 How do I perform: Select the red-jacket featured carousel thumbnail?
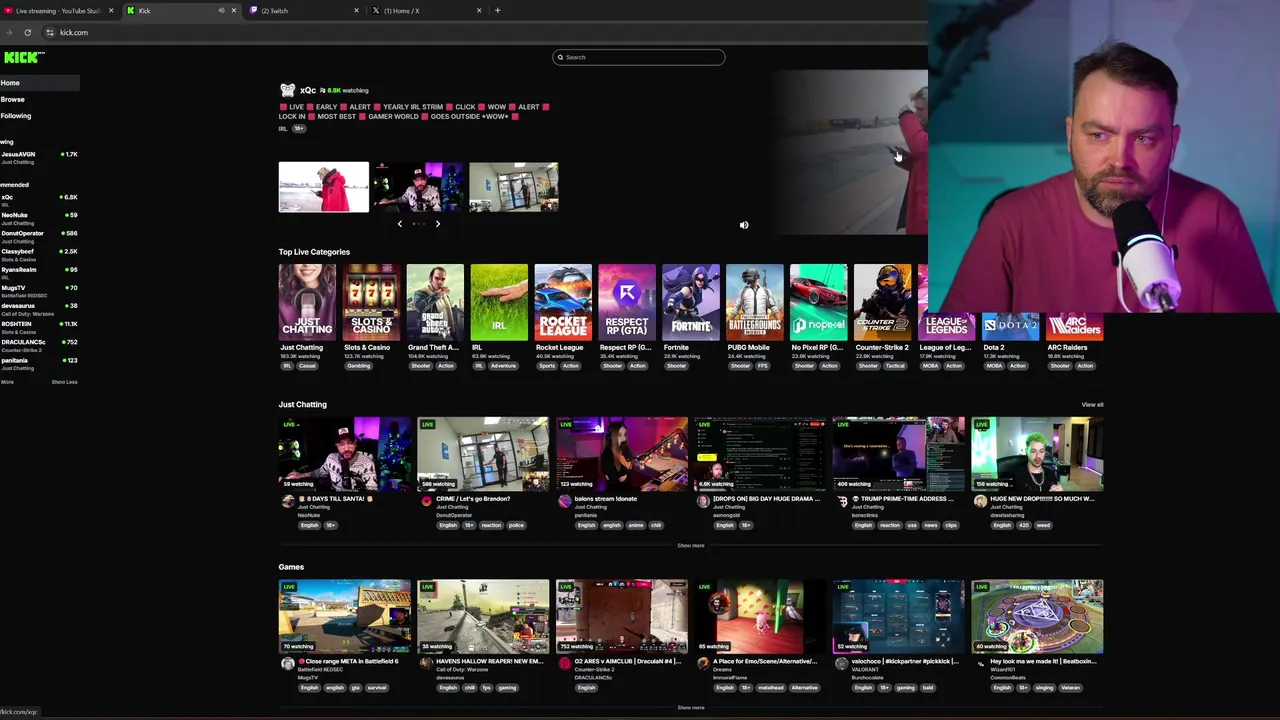[x=324, y=187]
